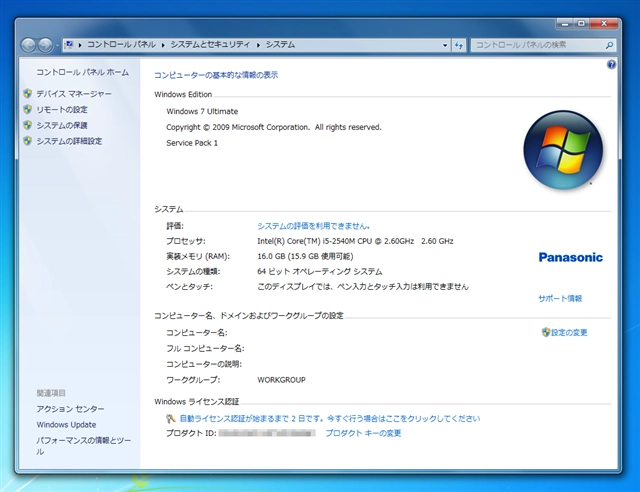Viewport: 640px width, 492px height.
Task: Click the Windows 7 logo orb image
Action: pyautogui.click(x=563, y=150)
